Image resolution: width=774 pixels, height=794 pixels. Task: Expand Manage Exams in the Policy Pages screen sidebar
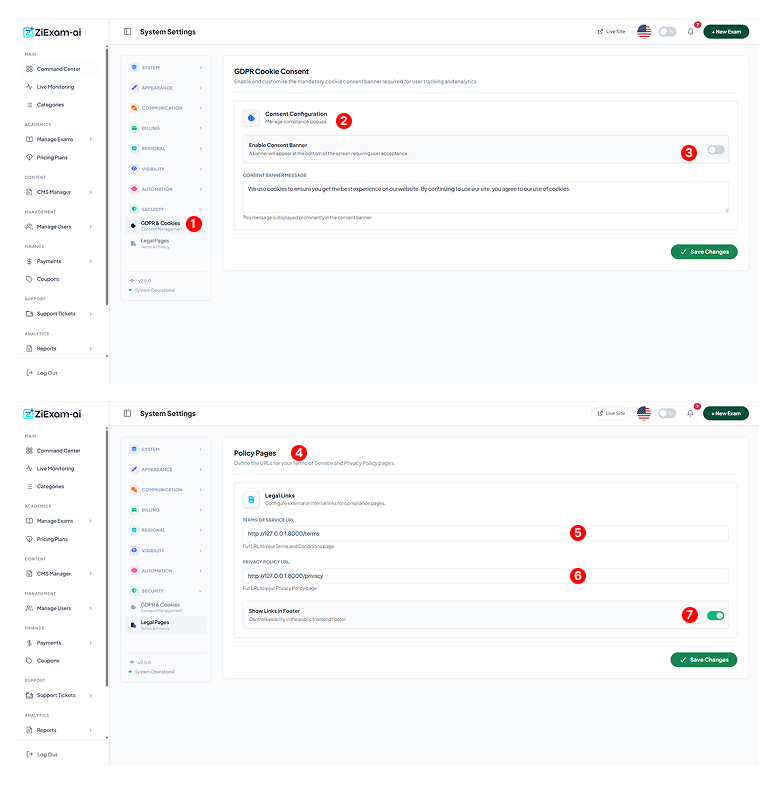pos(59,521)
